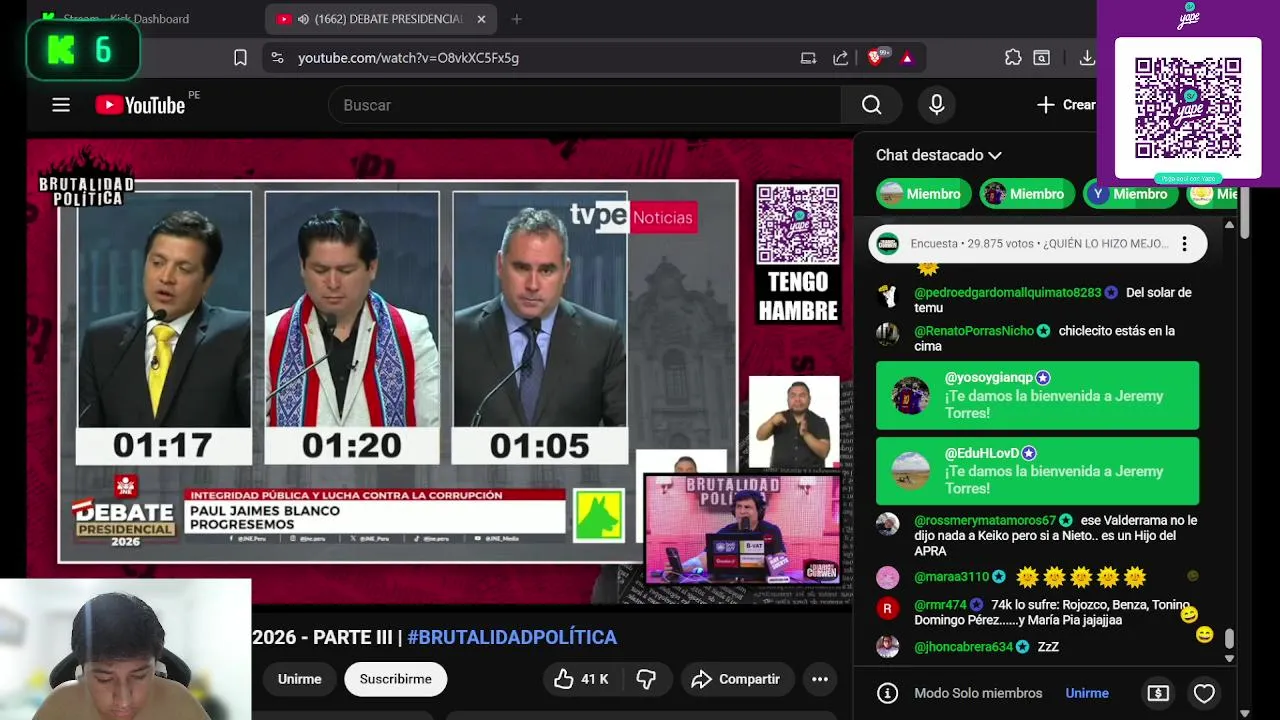Send a heart reaction in chat
The height and width of the screenshot is (720, 1280).
point(1204,693)
